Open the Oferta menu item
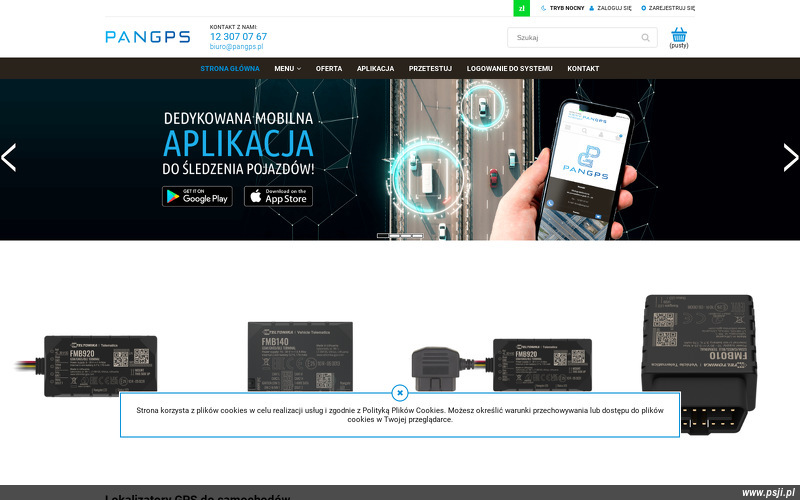 point(329,68)
